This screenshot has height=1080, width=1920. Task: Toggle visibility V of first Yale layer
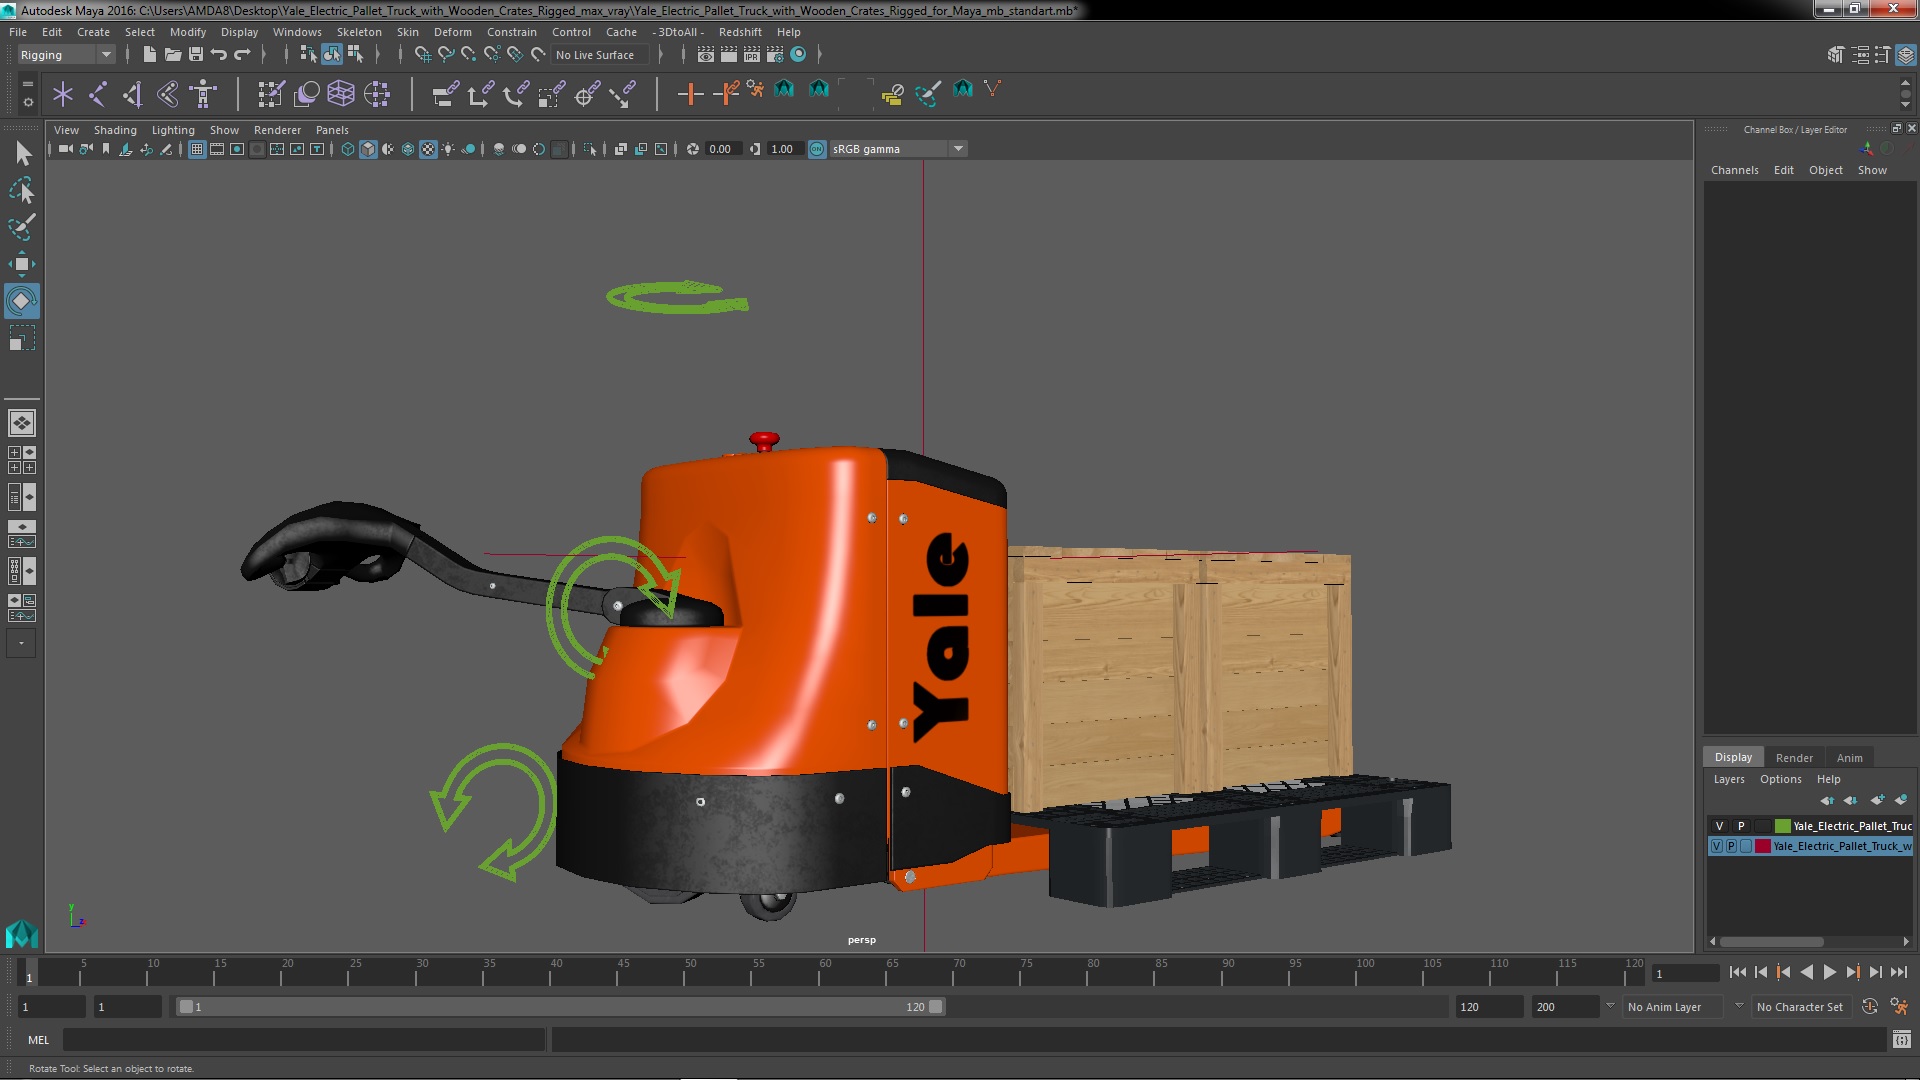[1719, 826]
